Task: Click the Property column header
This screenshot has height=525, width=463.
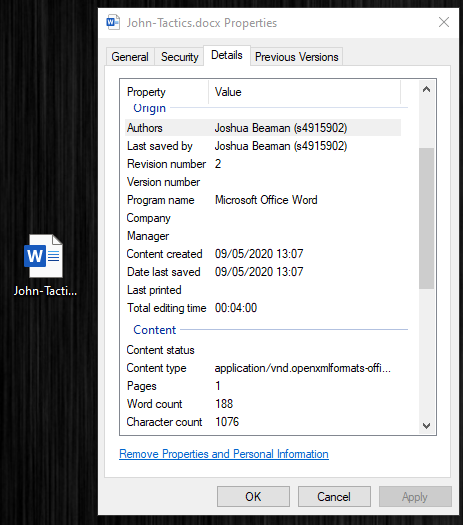Action: pyautogui.click(x=146, y=92)
